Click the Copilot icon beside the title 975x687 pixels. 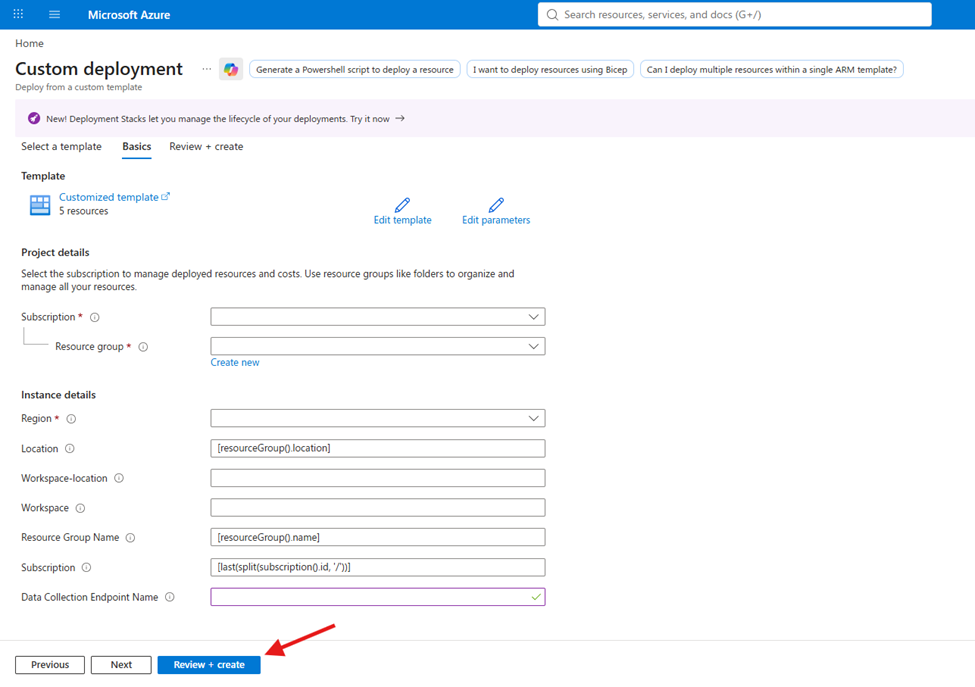click(231, 70)
